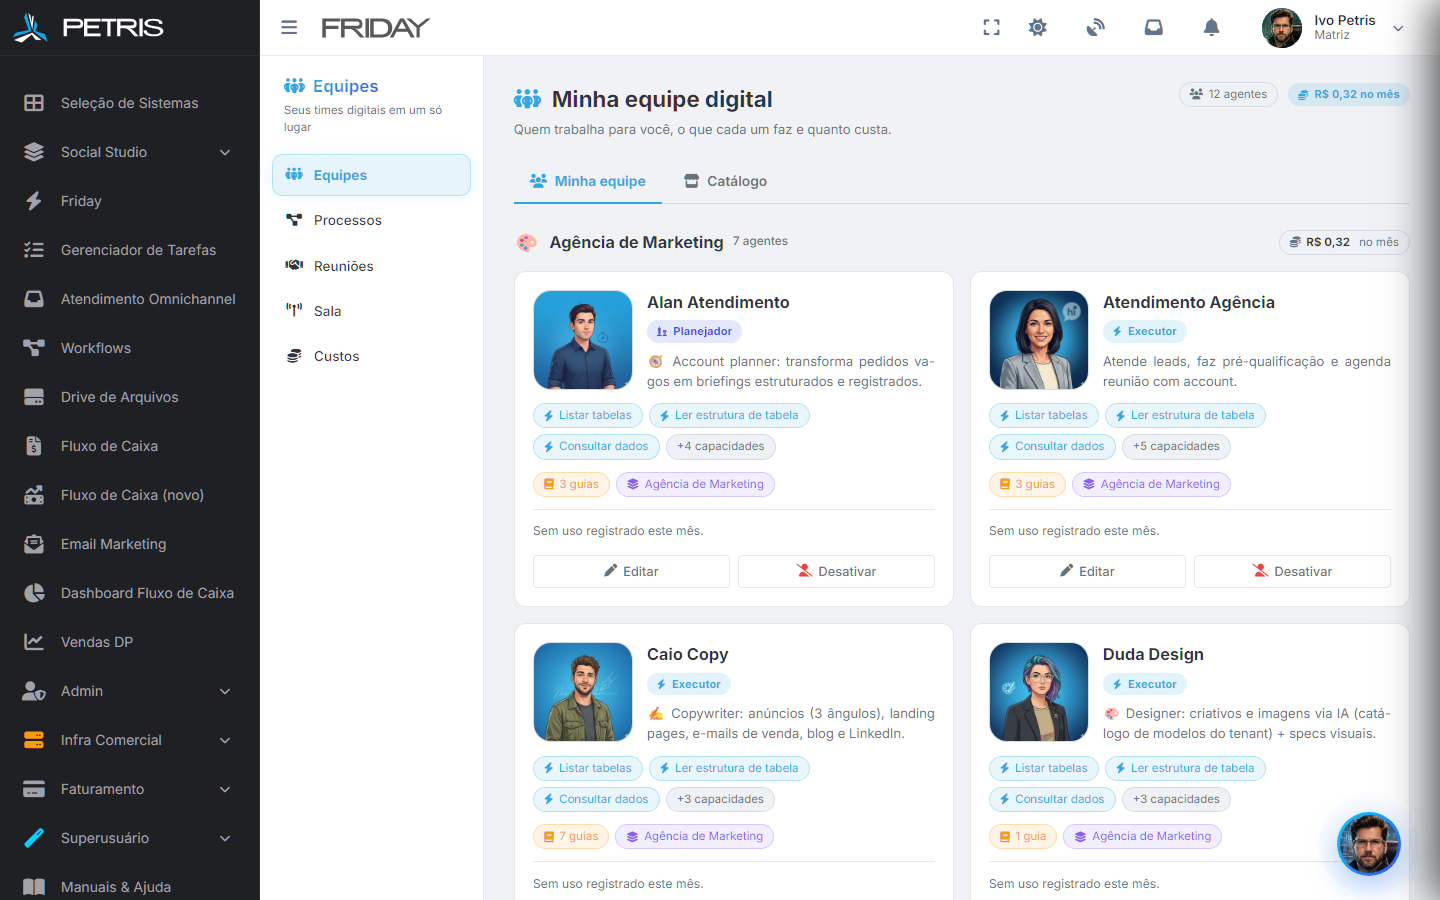This screenshot has height=900, width=1440.
Task: Edit the Atendimento Agência agent
Action: (x=1087, y=571)
